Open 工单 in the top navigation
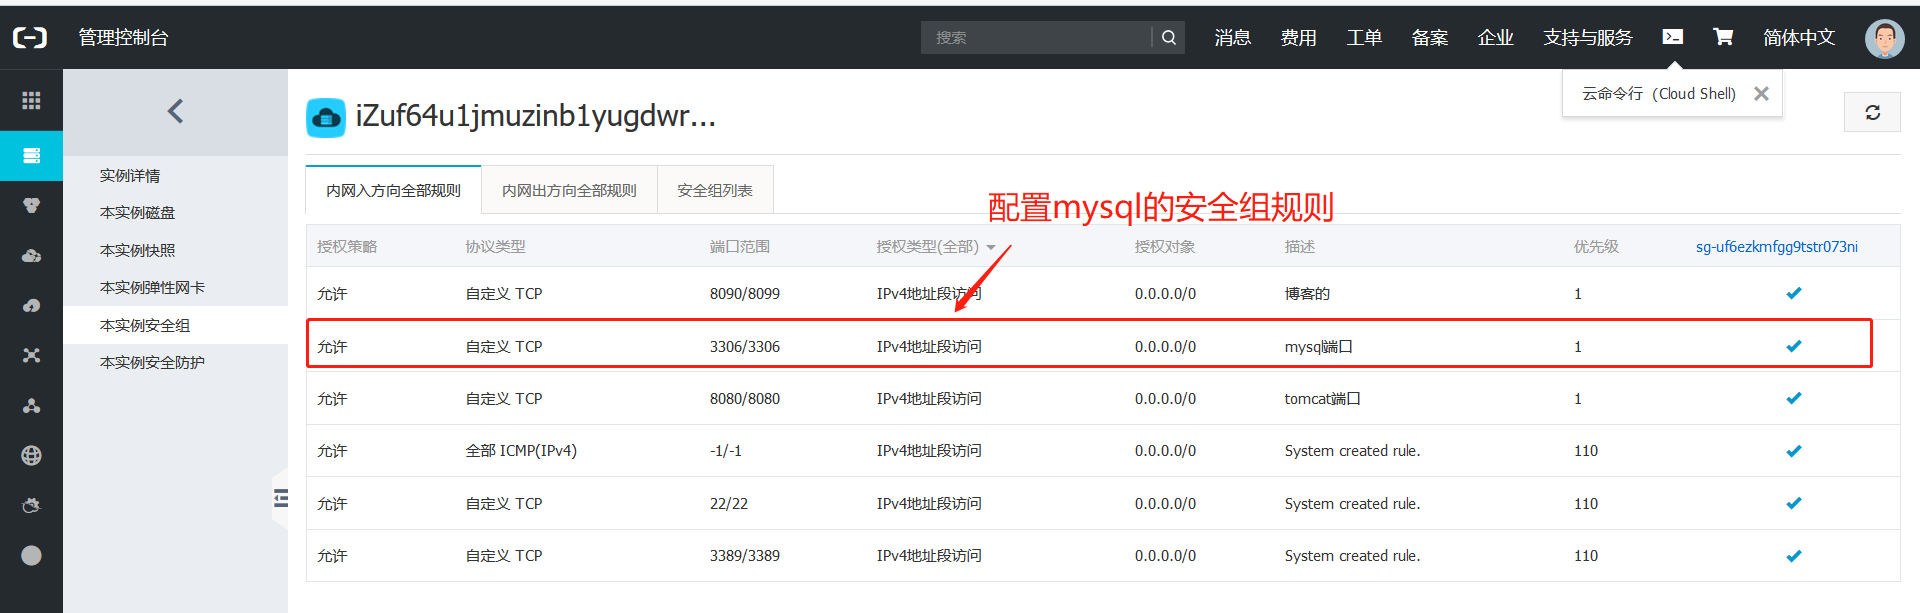The width and height of the screenshot is (1920, 613). pyautogui.click(x=1364, y=37)
